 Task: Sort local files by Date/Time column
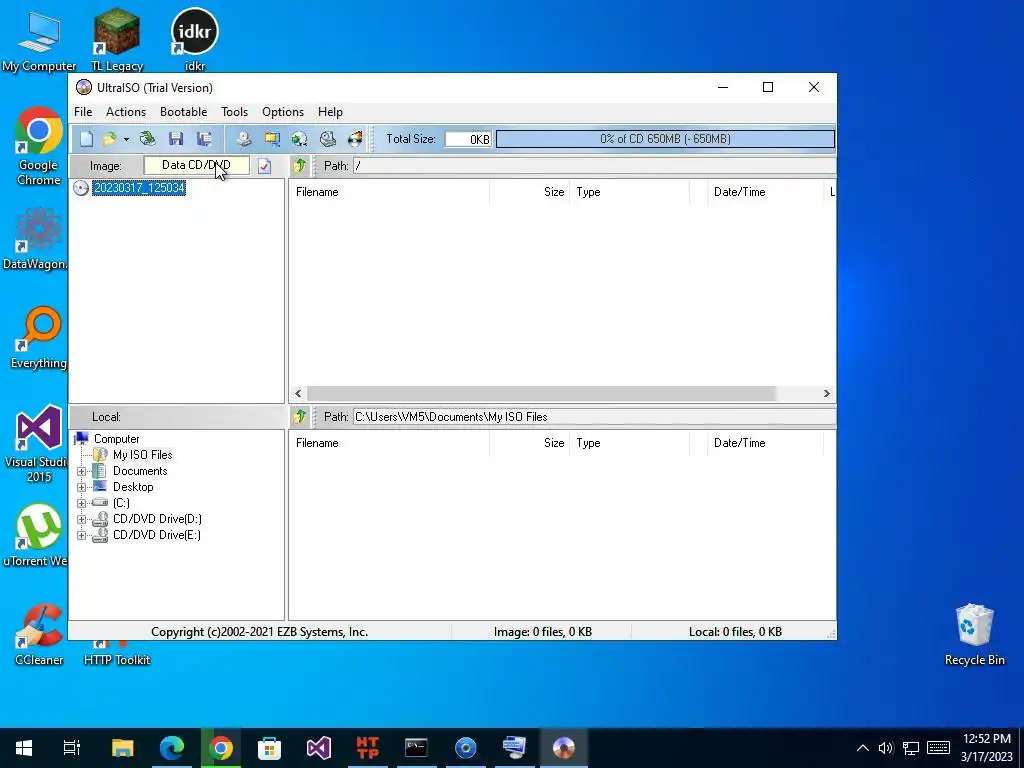[765, 443]
